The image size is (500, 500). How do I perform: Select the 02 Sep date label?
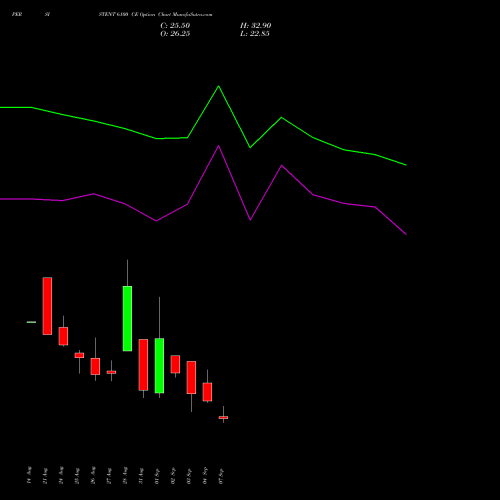tap(173, 476)
